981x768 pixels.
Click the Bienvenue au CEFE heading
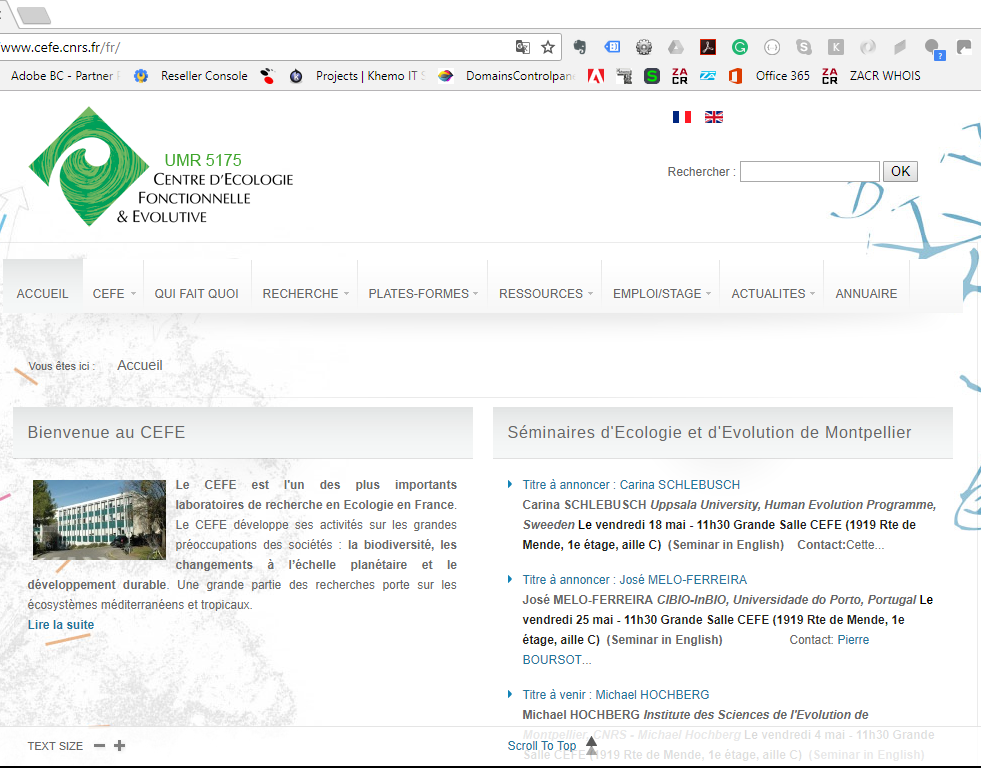[x=106, y=432]
